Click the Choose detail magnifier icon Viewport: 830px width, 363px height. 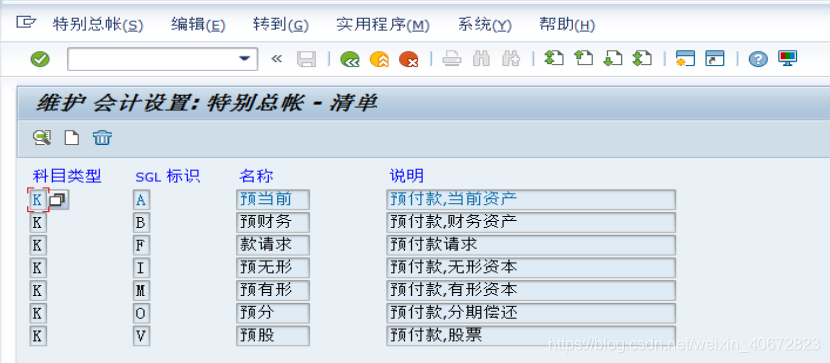click(x=42, y=138)
